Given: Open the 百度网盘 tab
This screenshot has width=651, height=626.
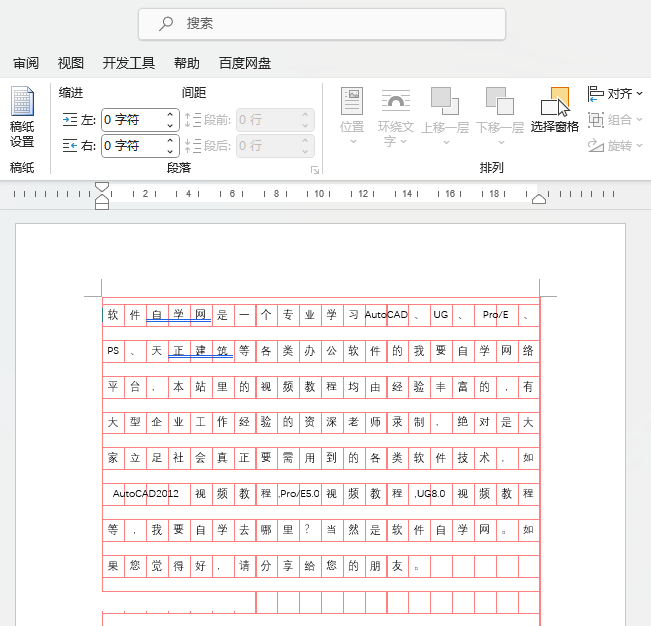Looking at the screenshot, I should (245, 63).
